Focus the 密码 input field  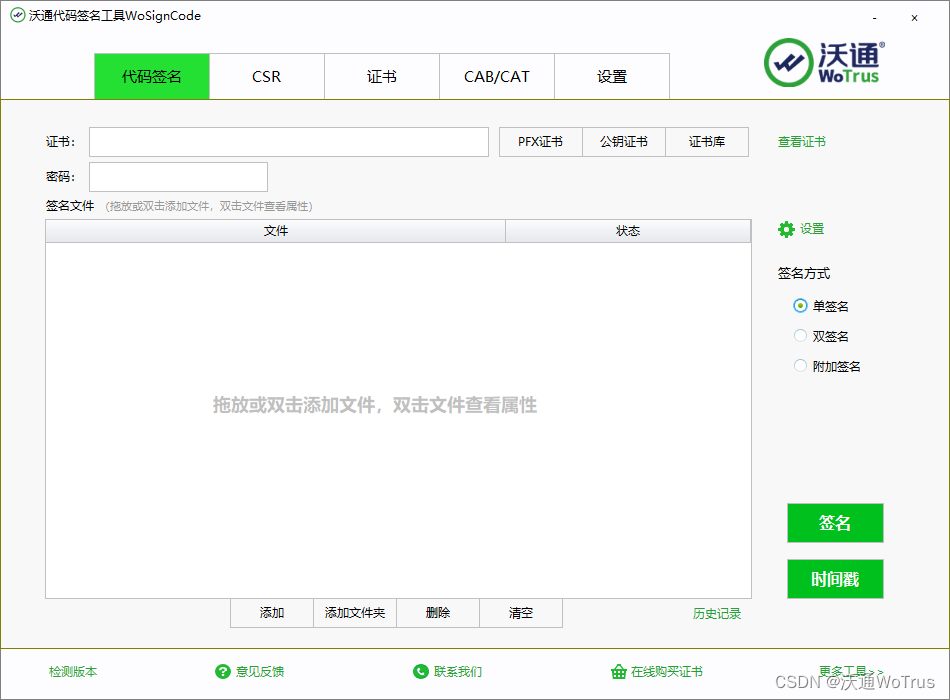point(178,177)
